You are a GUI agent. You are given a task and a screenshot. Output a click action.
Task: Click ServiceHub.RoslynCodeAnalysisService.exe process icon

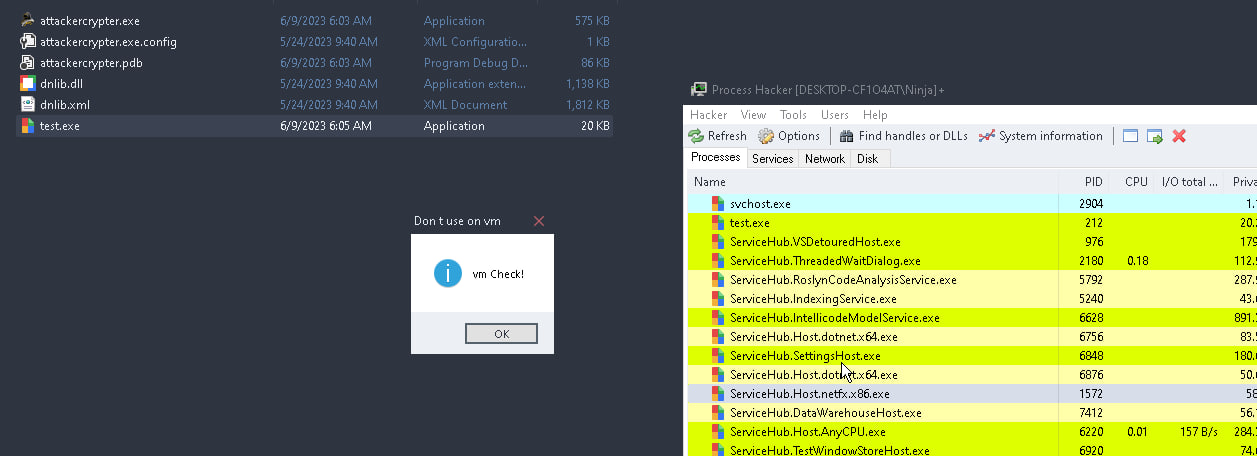click(x=717, y=280)
